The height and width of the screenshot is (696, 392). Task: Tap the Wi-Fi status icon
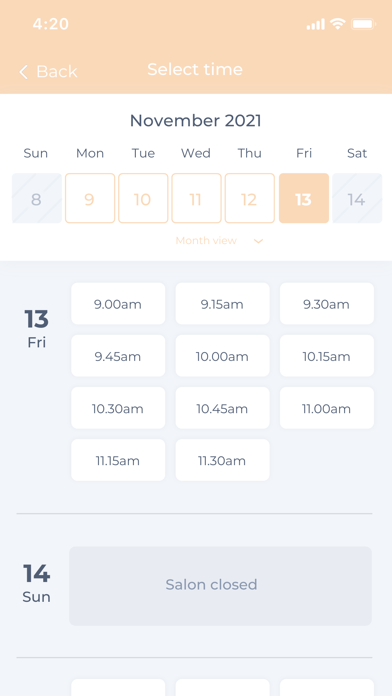pyautogui.click(x=337, y=24)
